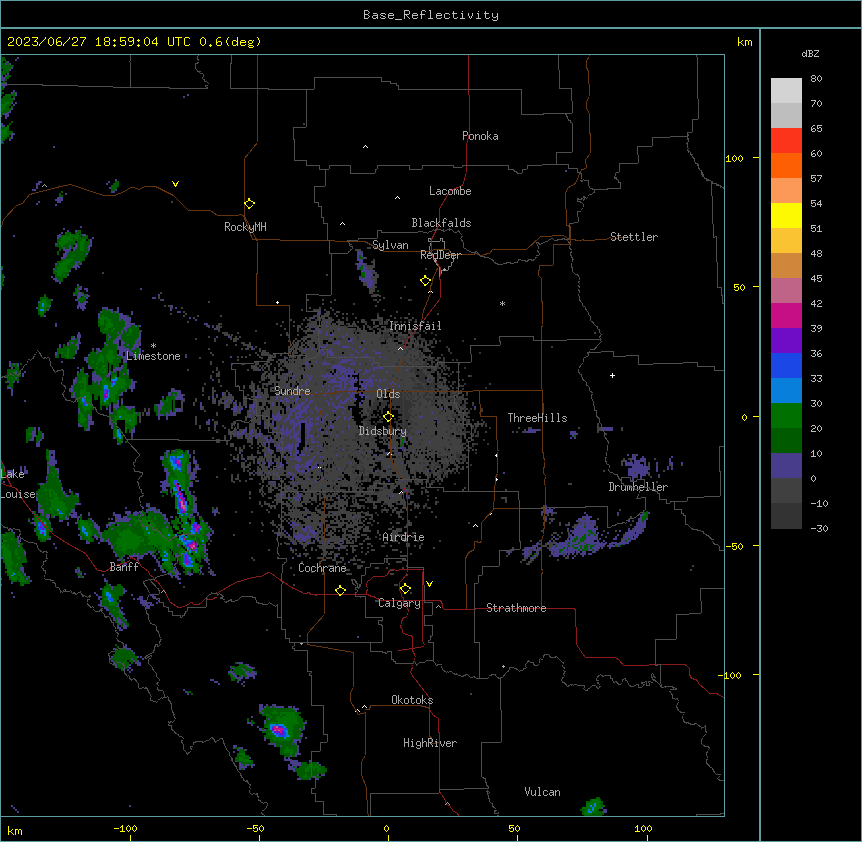This screenshot has height=842, width=862.
Task: Click the red 60-65 dBZ legend swatch
Action: point(786,140)
